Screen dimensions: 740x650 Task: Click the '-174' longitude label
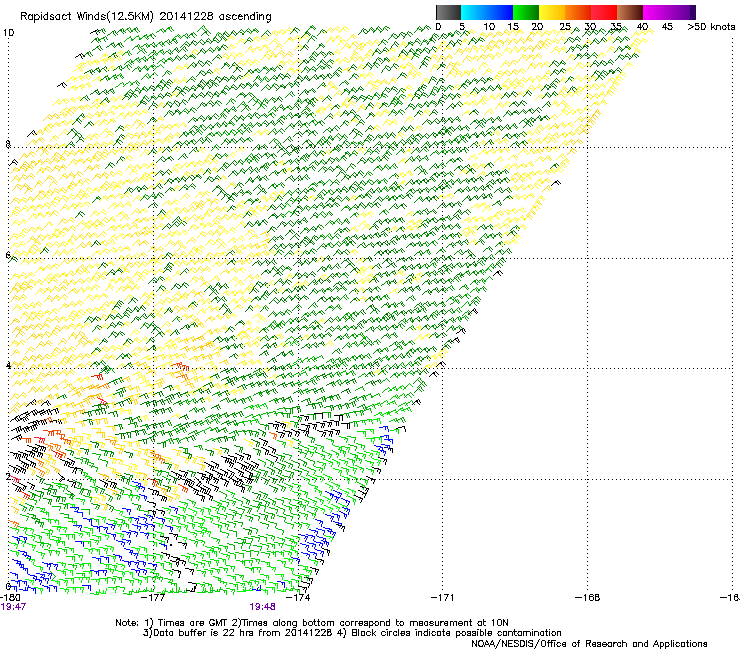[x=299, y=598]
